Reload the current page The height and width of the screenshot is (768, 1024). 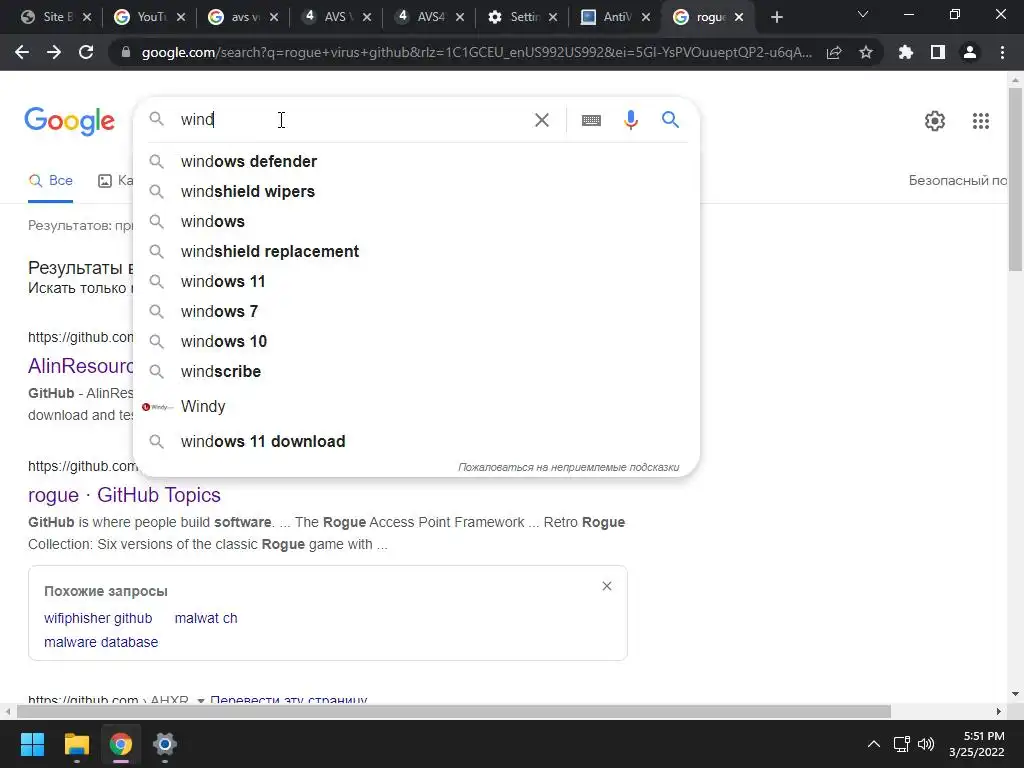[x=86, y=52]
